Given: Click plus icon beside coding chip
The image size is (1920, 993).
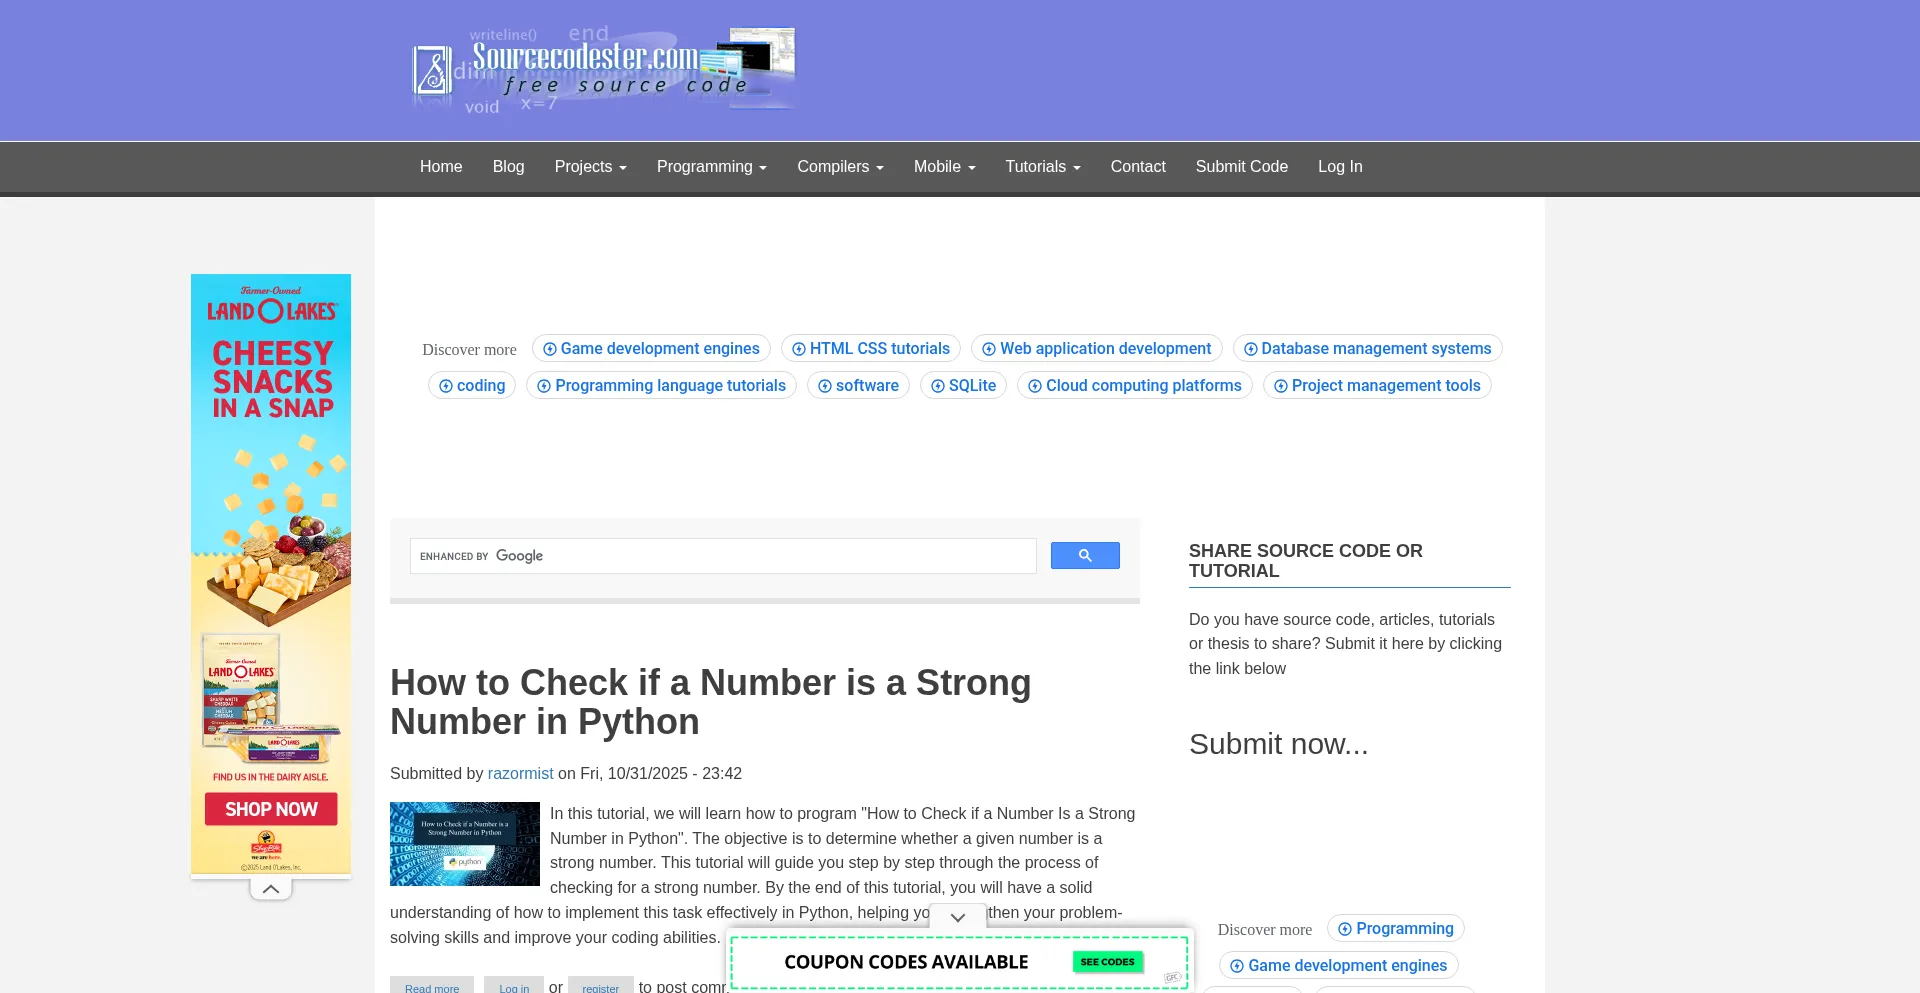Looking at the screenshot, I should pyautogui.click(x=446, y=386).
